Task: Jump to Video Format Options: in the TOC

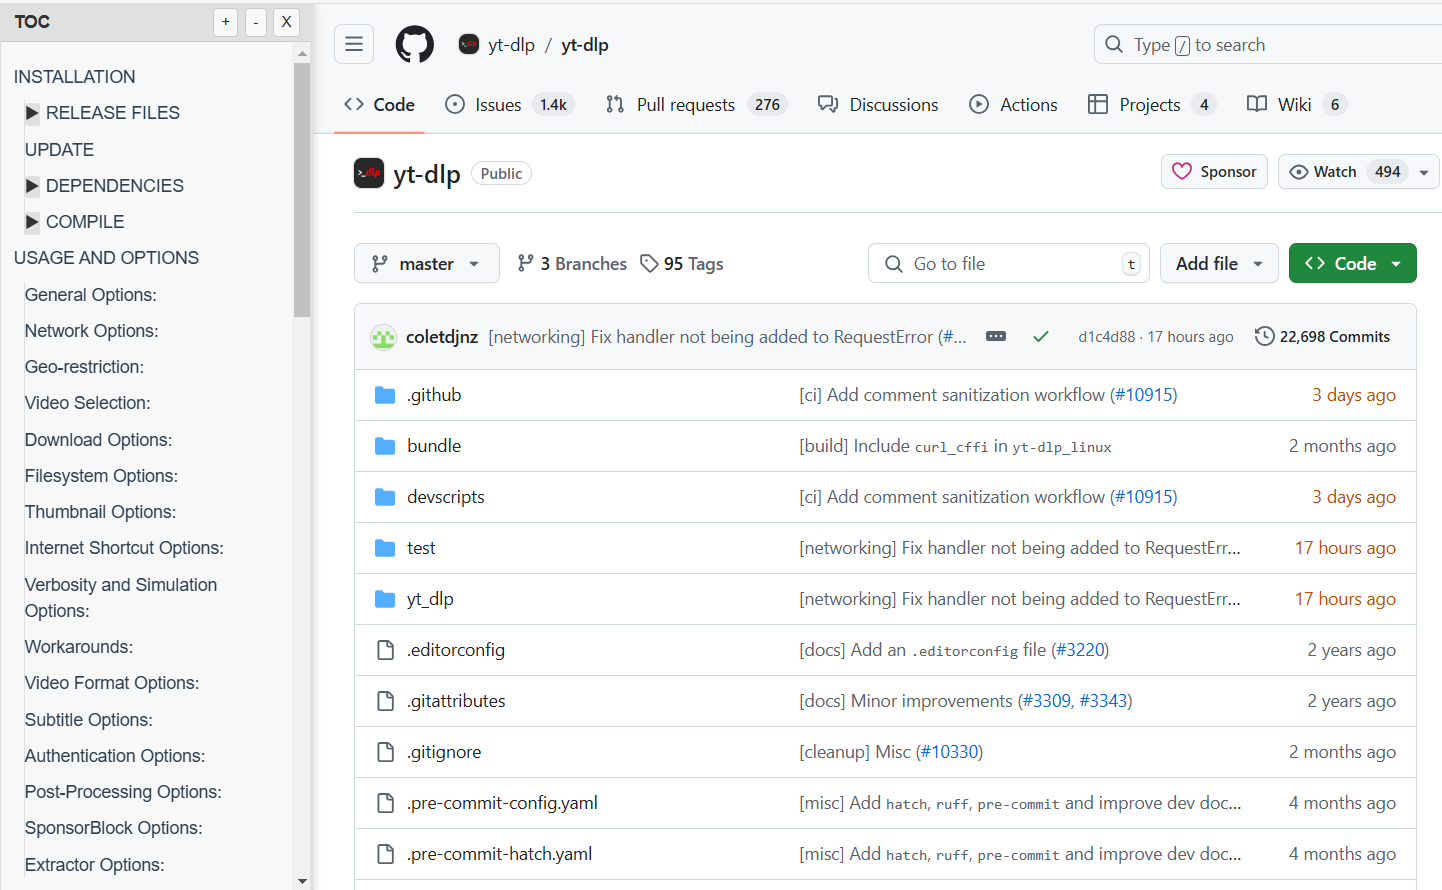Action: point(112,683)
